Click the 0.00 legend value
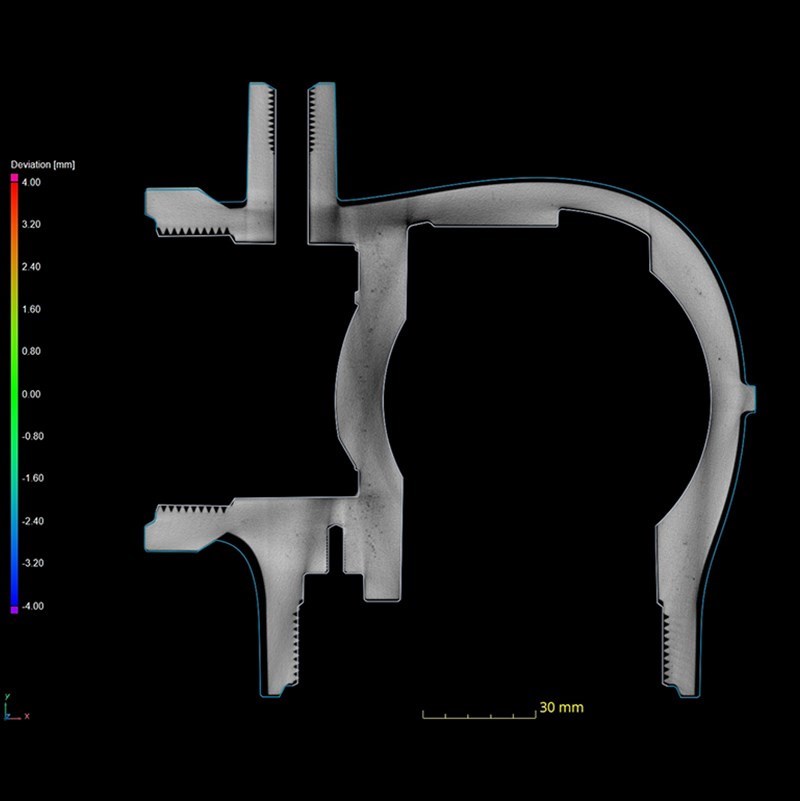Viewport: 800px width, 801px height. point(31,394)
